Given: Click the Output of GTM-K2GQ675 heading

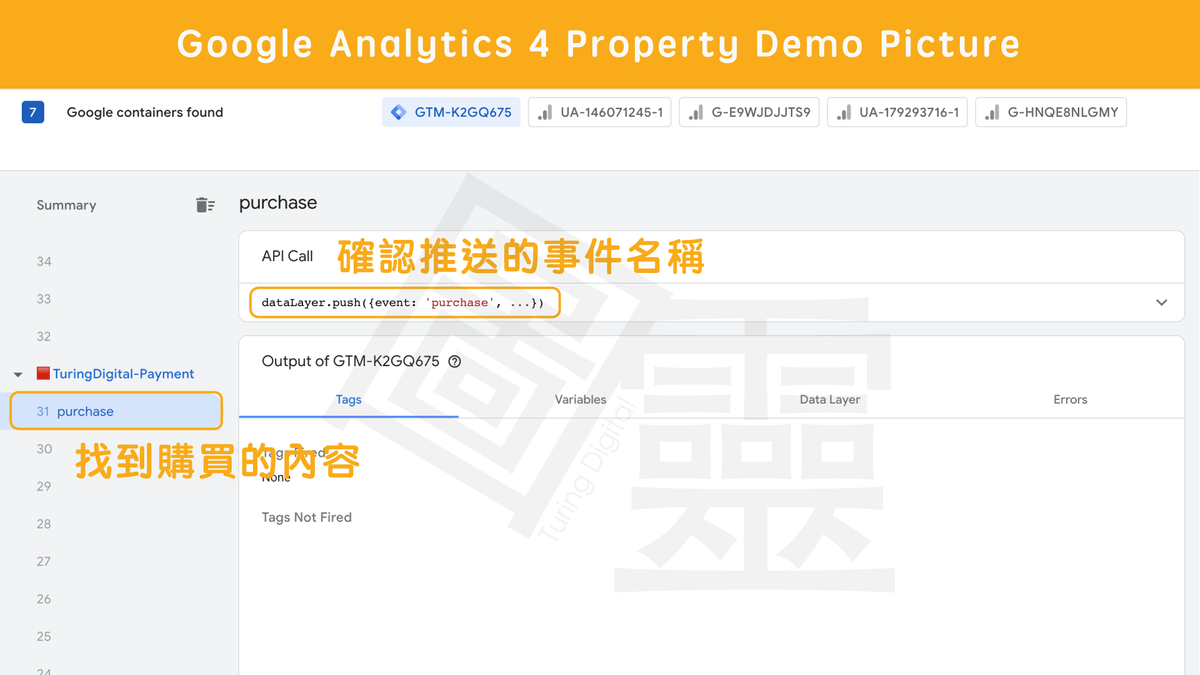Looking at the screenshot, I should coord(350,361).
